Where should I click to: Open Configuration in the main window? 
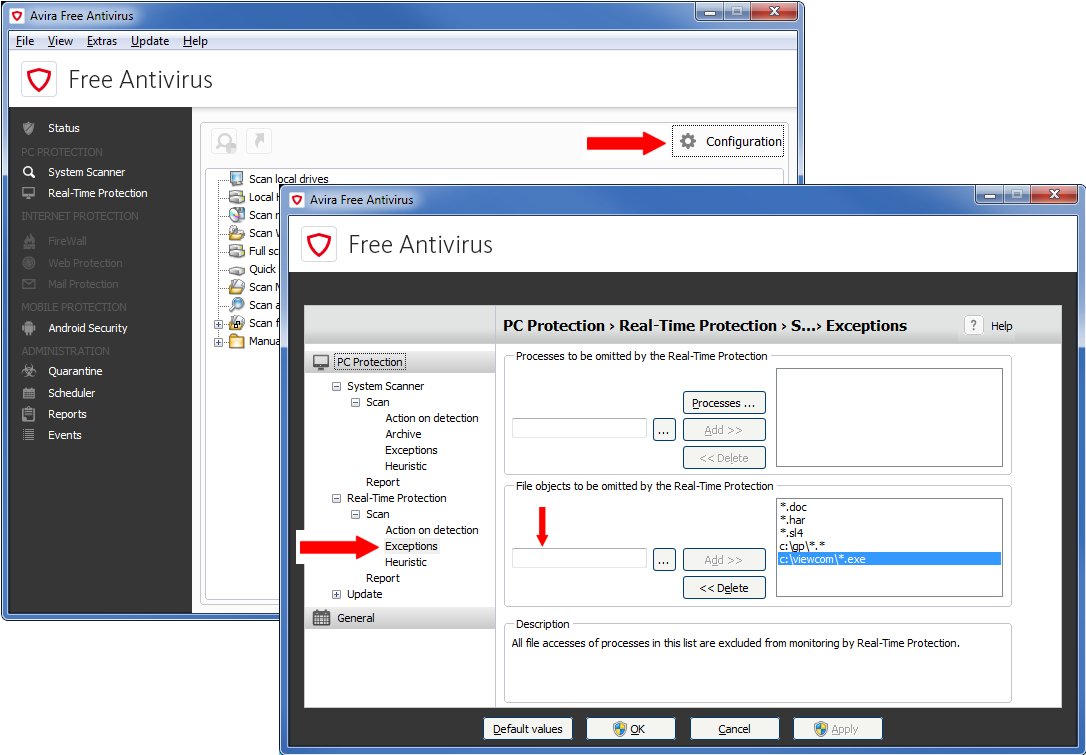[x=728, y=141]
